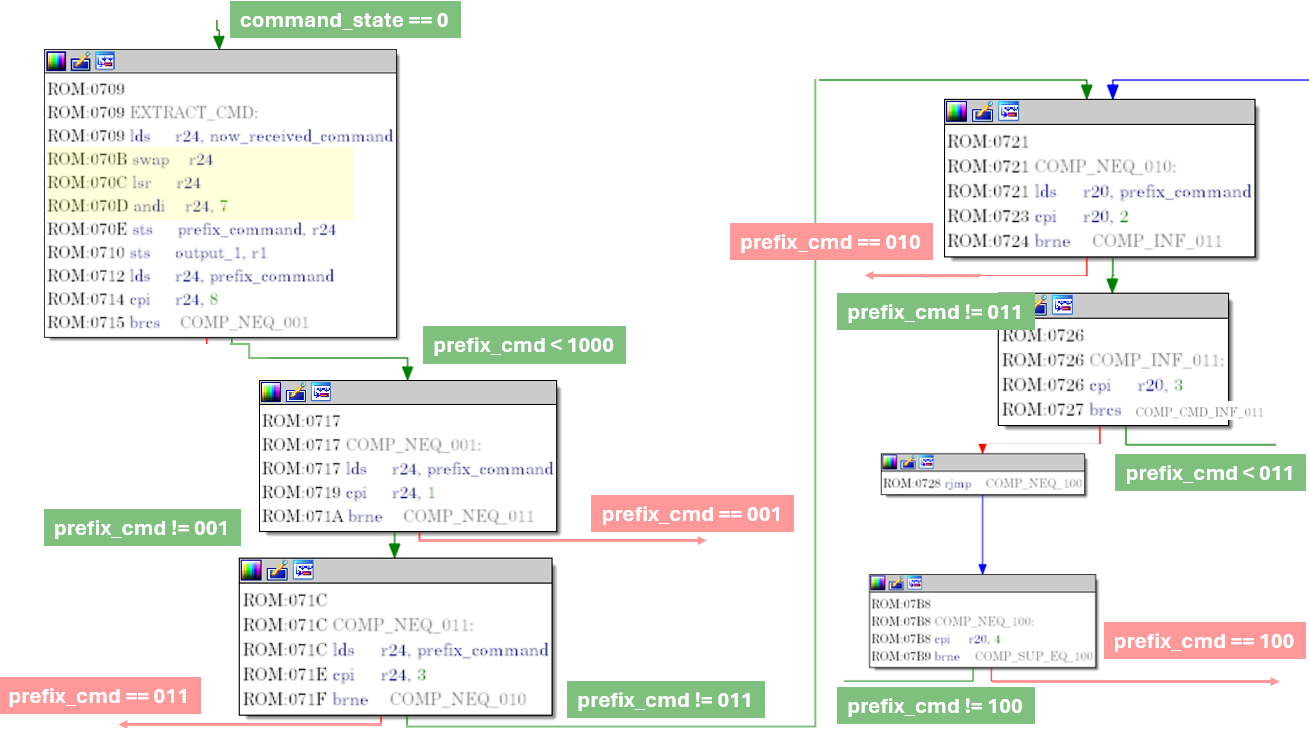Click the graph icon on COMP_NEQ_010 block

1008,111
